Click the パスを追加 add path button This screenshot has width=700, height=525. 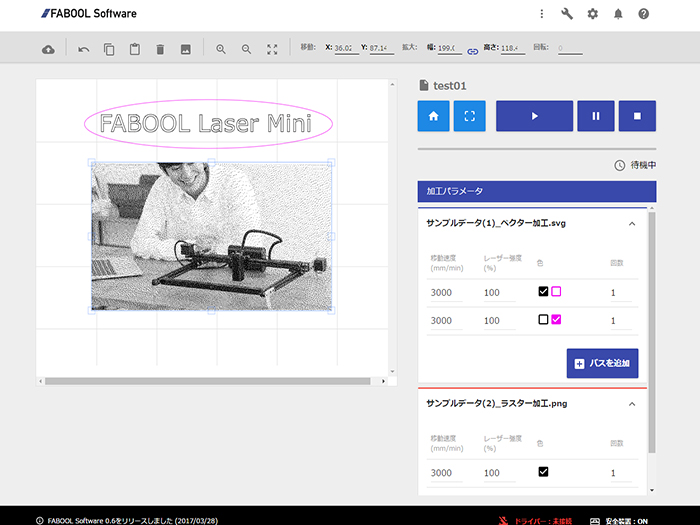click(602, 363)
